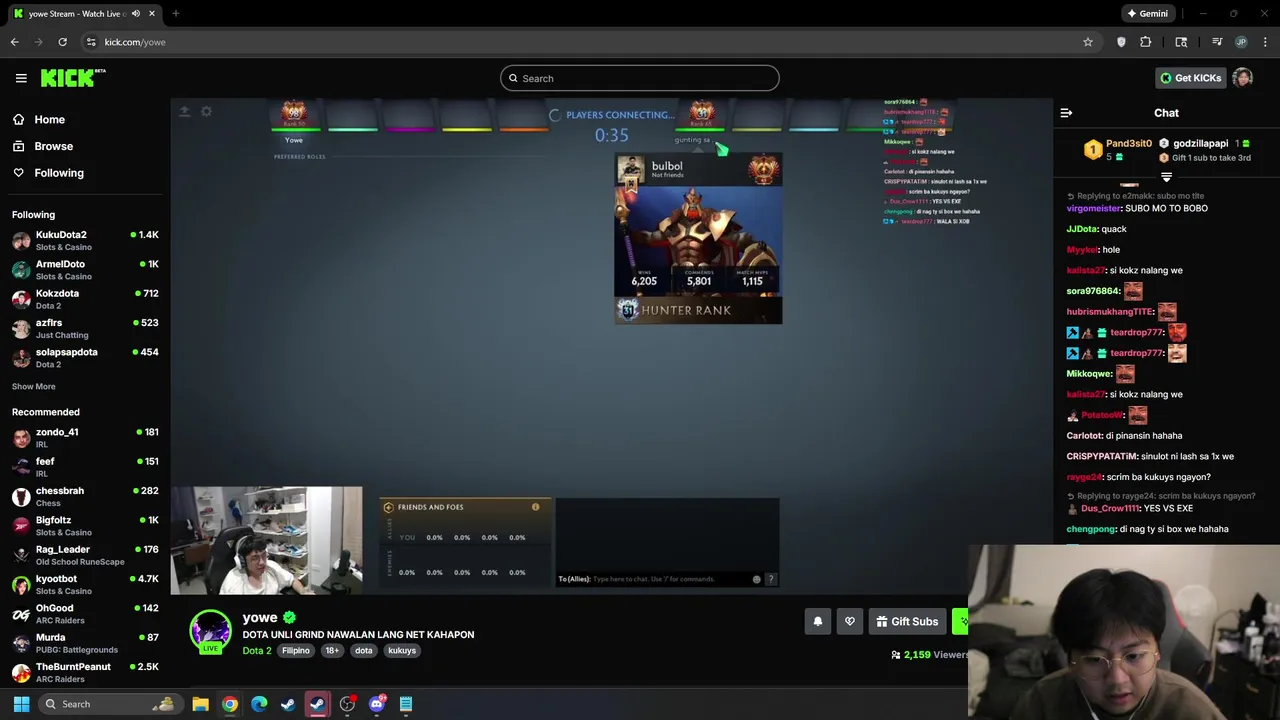Open chessbrah recommended channel
This screenshot has width=1280, height=720.
(x=85, y=496)
